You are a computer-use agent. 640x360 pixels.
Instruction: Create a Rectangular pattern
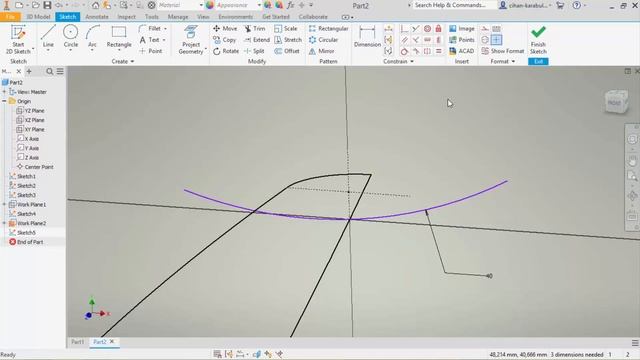click(329, 29)
